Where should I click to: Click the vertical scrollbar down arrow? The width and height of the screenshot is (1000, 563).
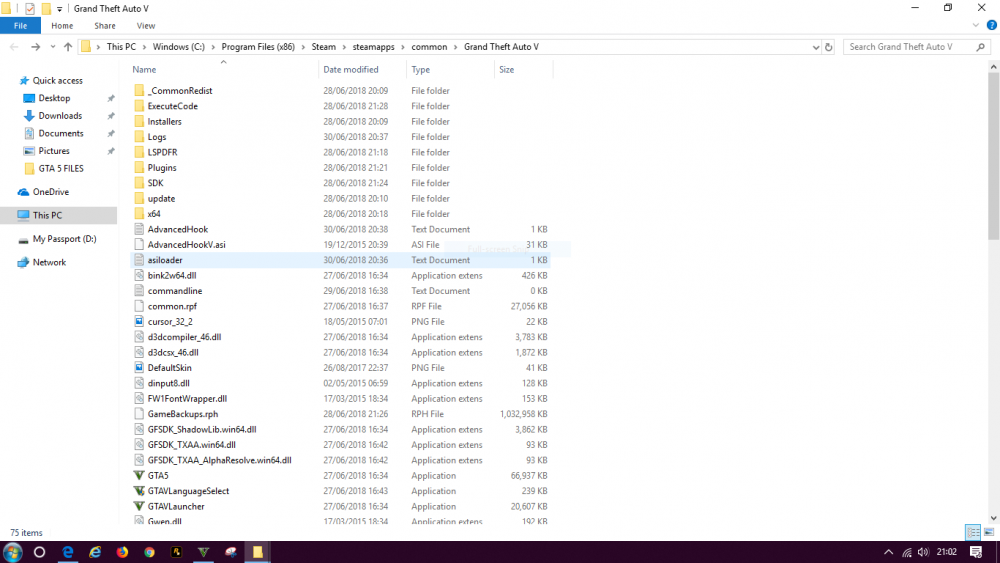[x=994, y=518]
